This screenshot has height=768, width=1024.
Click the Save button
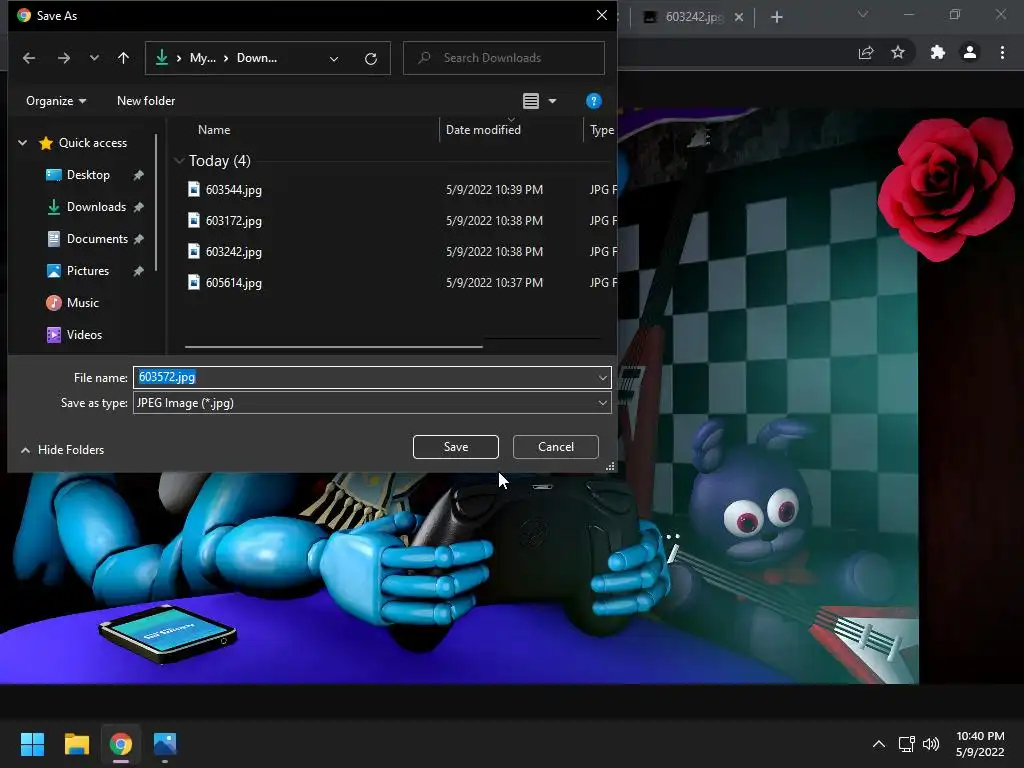[456, 447]
